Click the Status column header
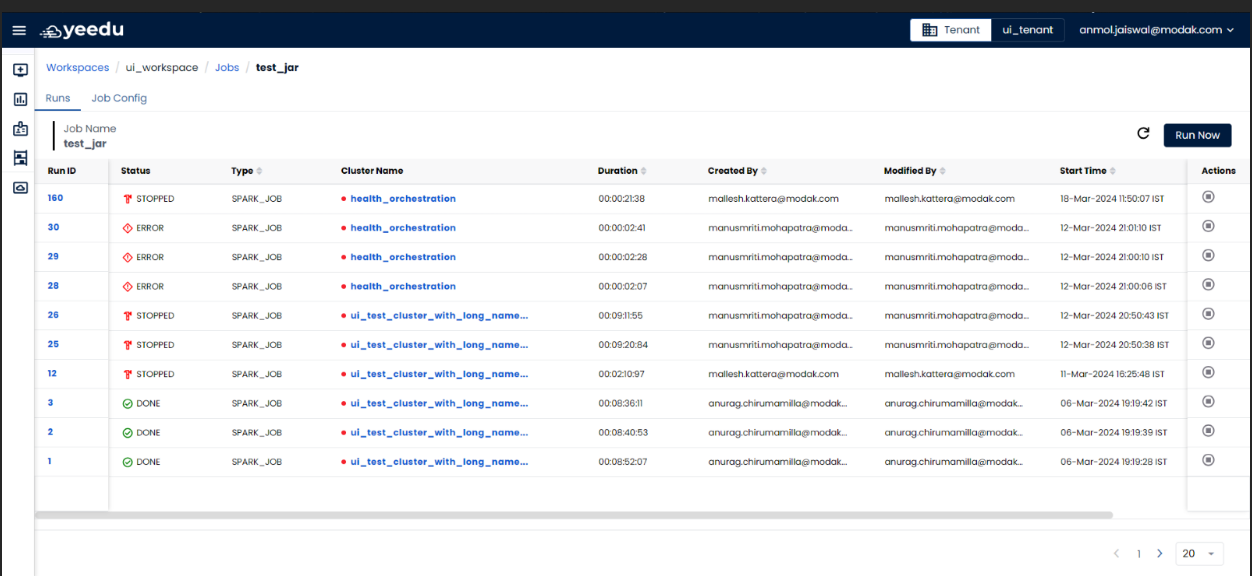The width and height of the screenshot is (1252, 576). pos(136,171)
